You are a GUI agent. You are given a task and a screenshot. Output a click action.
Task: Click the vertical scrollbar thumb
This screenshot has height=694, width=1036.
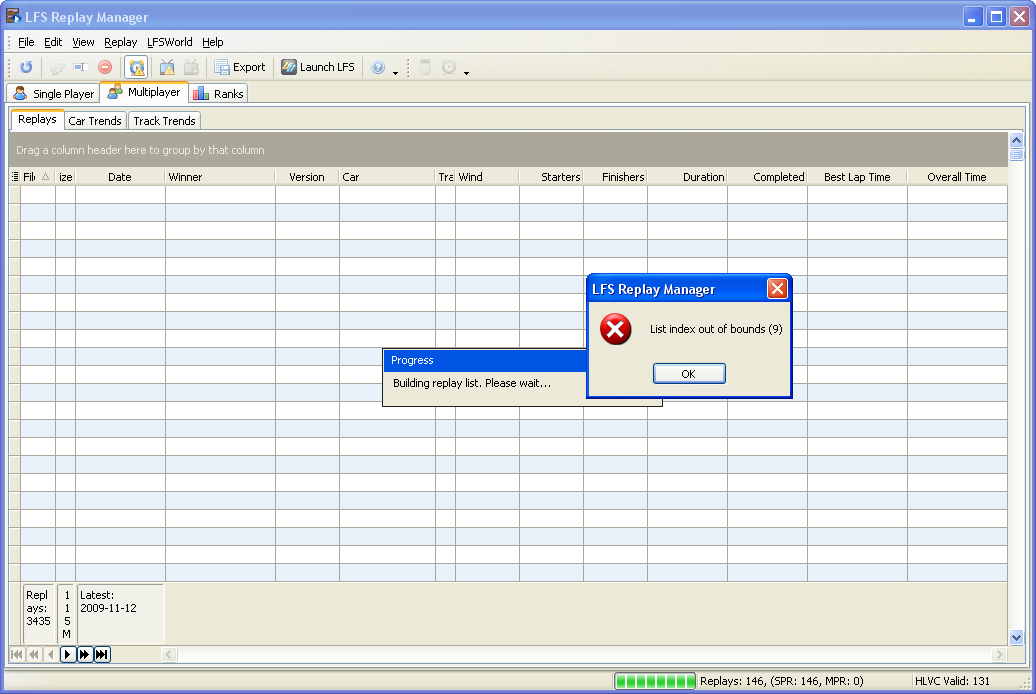[1016, 155]
